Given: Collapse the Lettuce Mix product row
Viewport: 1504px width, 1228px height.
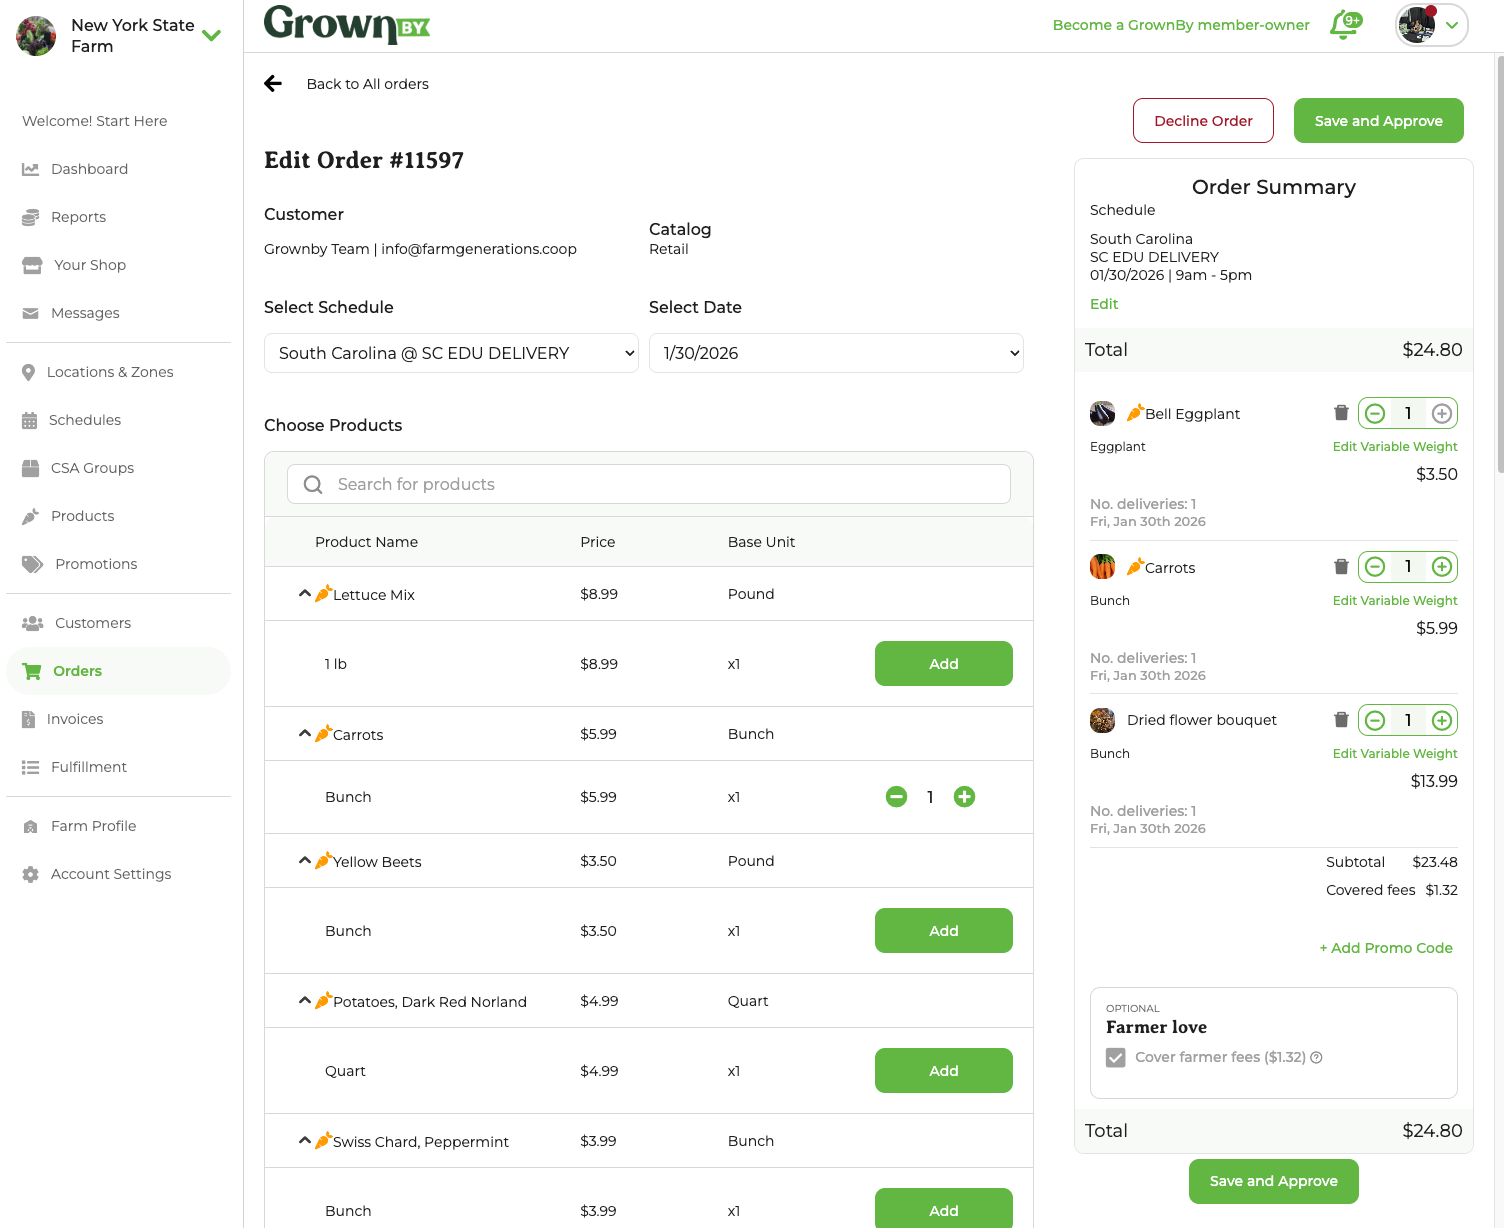Looking at the screenshot, I should coord(305,594).
